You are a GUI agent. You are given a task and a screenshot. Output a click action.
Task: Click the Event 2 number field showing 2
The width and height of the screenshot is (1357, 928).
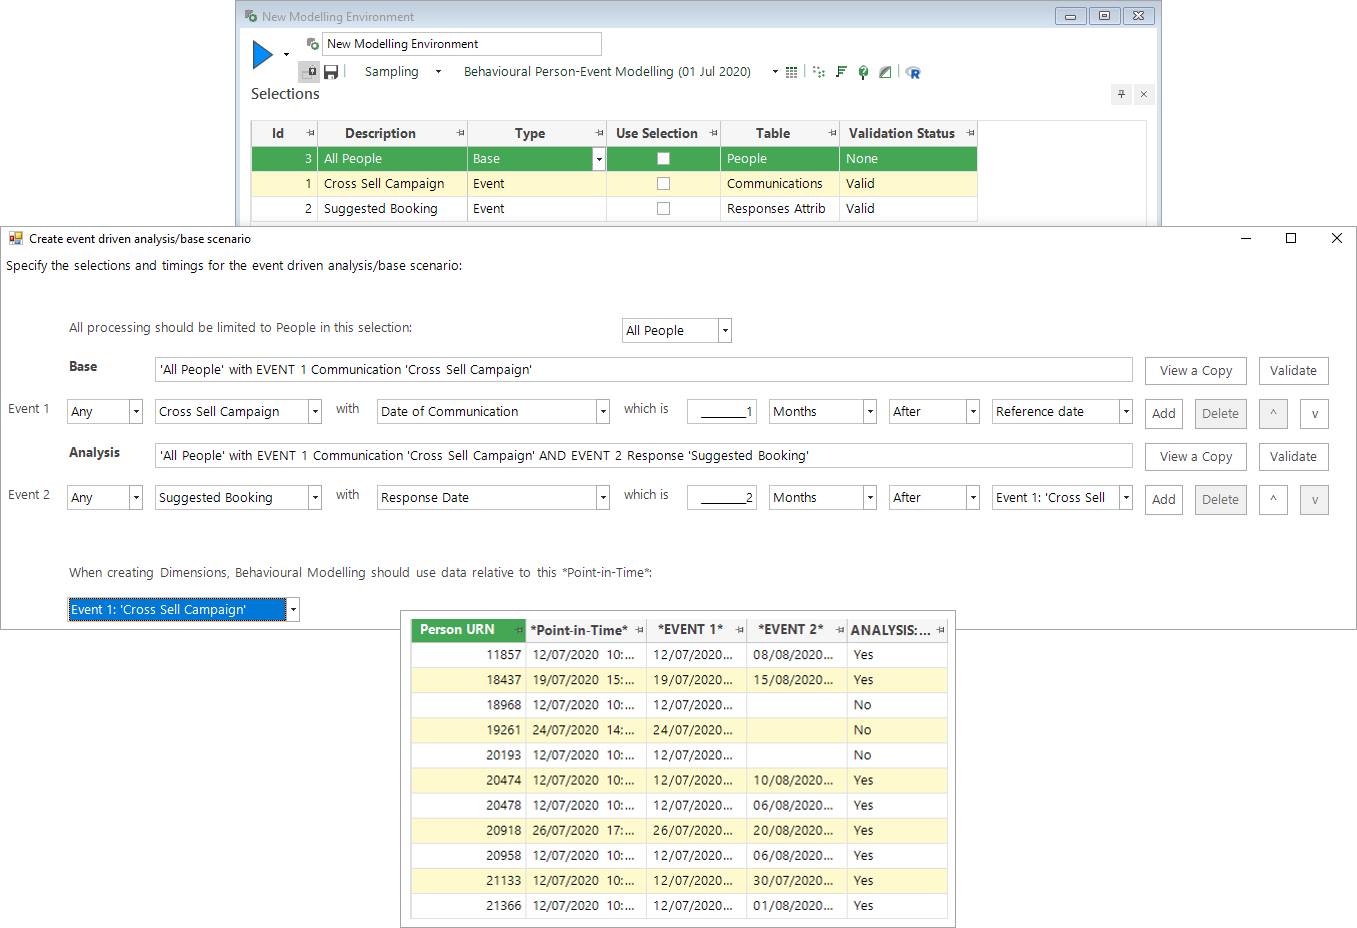point(721,498)
